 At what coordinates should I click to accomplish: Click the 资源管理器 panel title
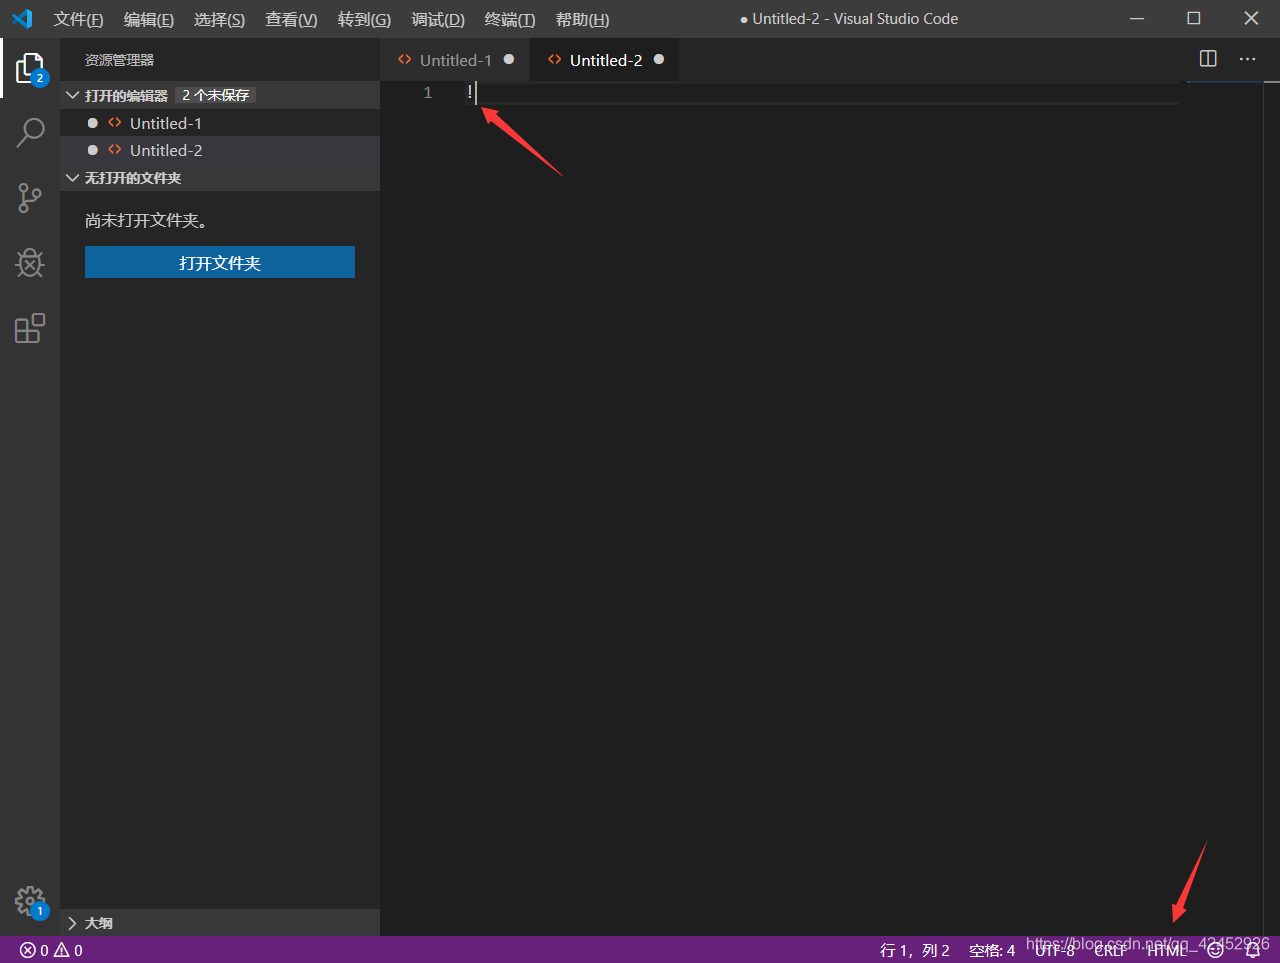pyautogui.click(x=119, y=60)
